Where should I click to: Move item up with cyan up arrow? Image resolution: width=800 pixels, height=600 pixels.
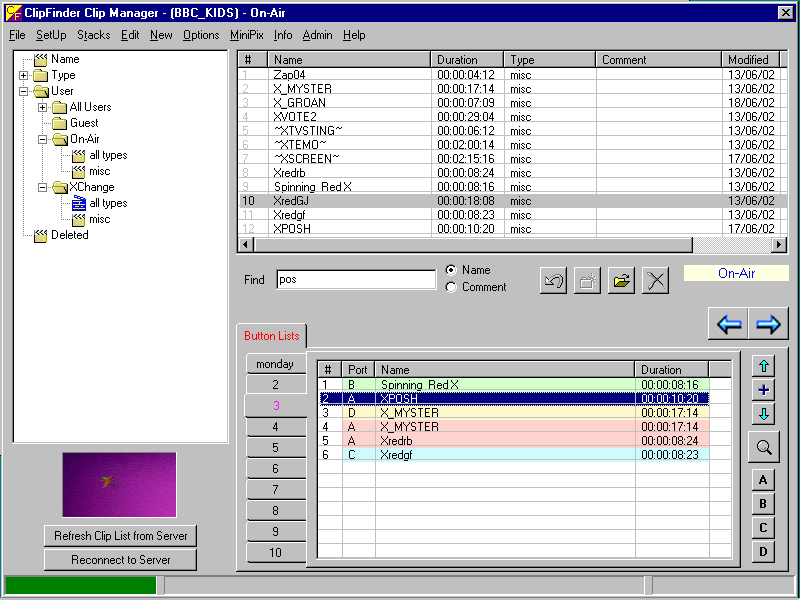point(763,367)
